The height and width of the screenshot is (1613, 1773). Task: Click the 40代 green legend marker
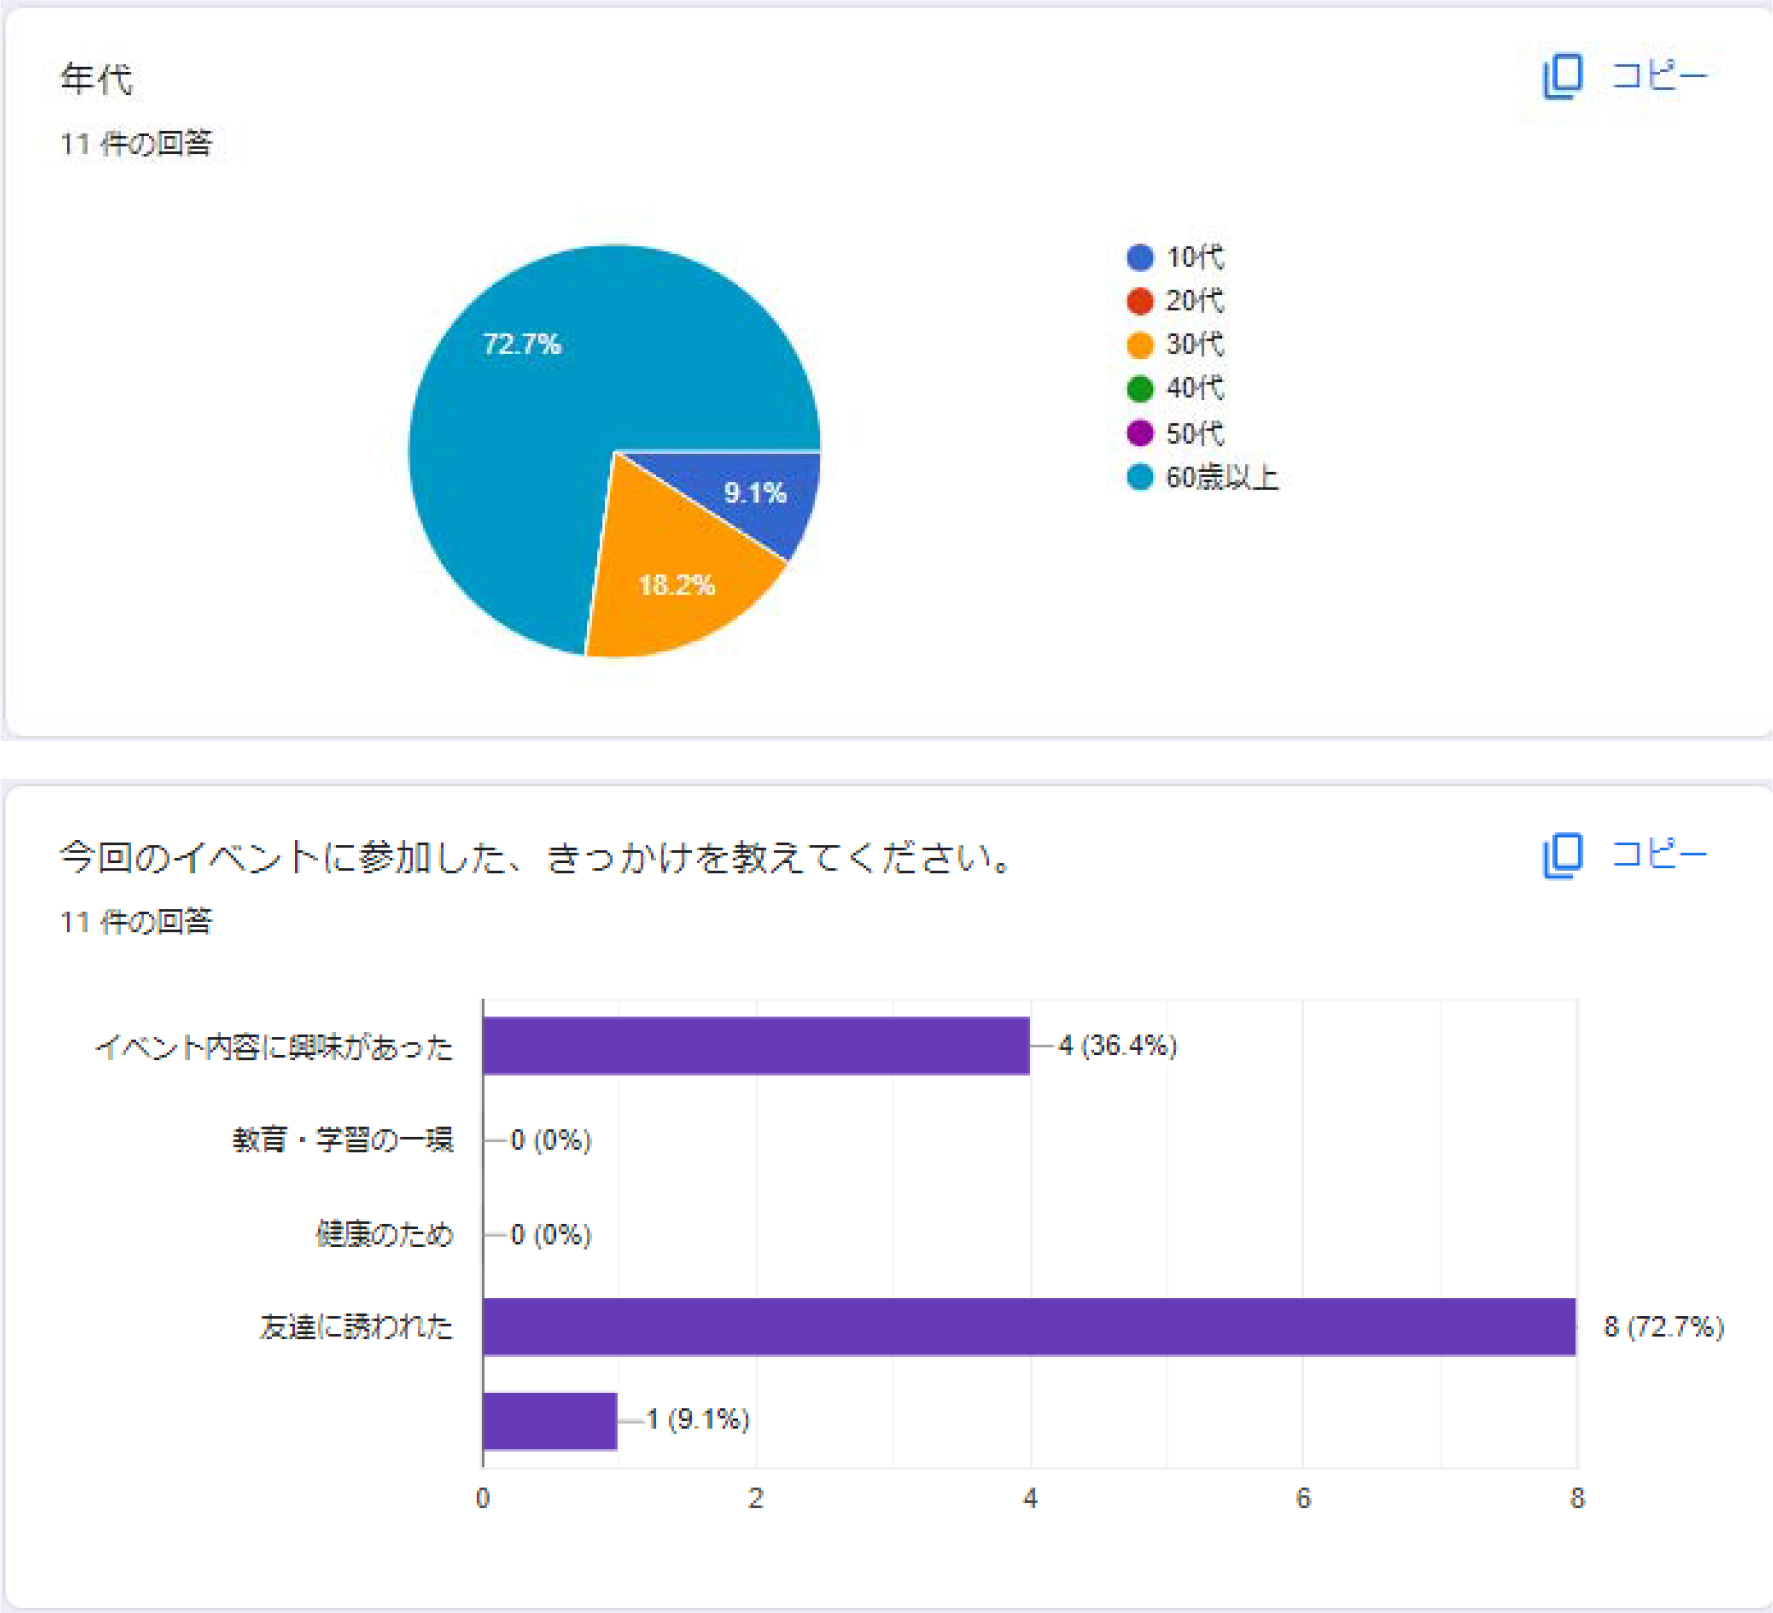click(1140, 388)
